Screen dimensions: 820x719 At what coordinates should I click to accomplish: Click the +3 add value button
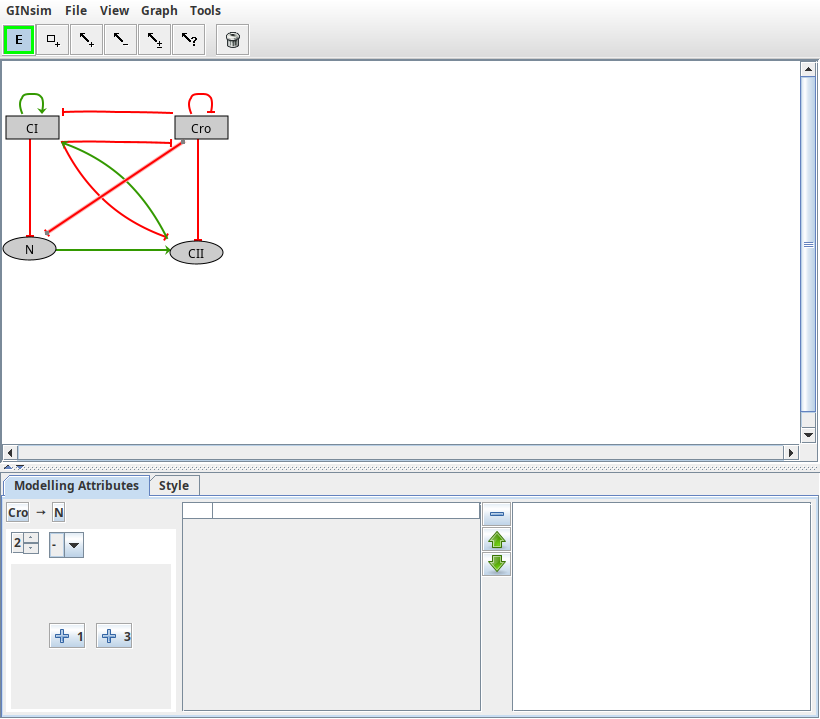pyautogui.click(x=113, y=635)
